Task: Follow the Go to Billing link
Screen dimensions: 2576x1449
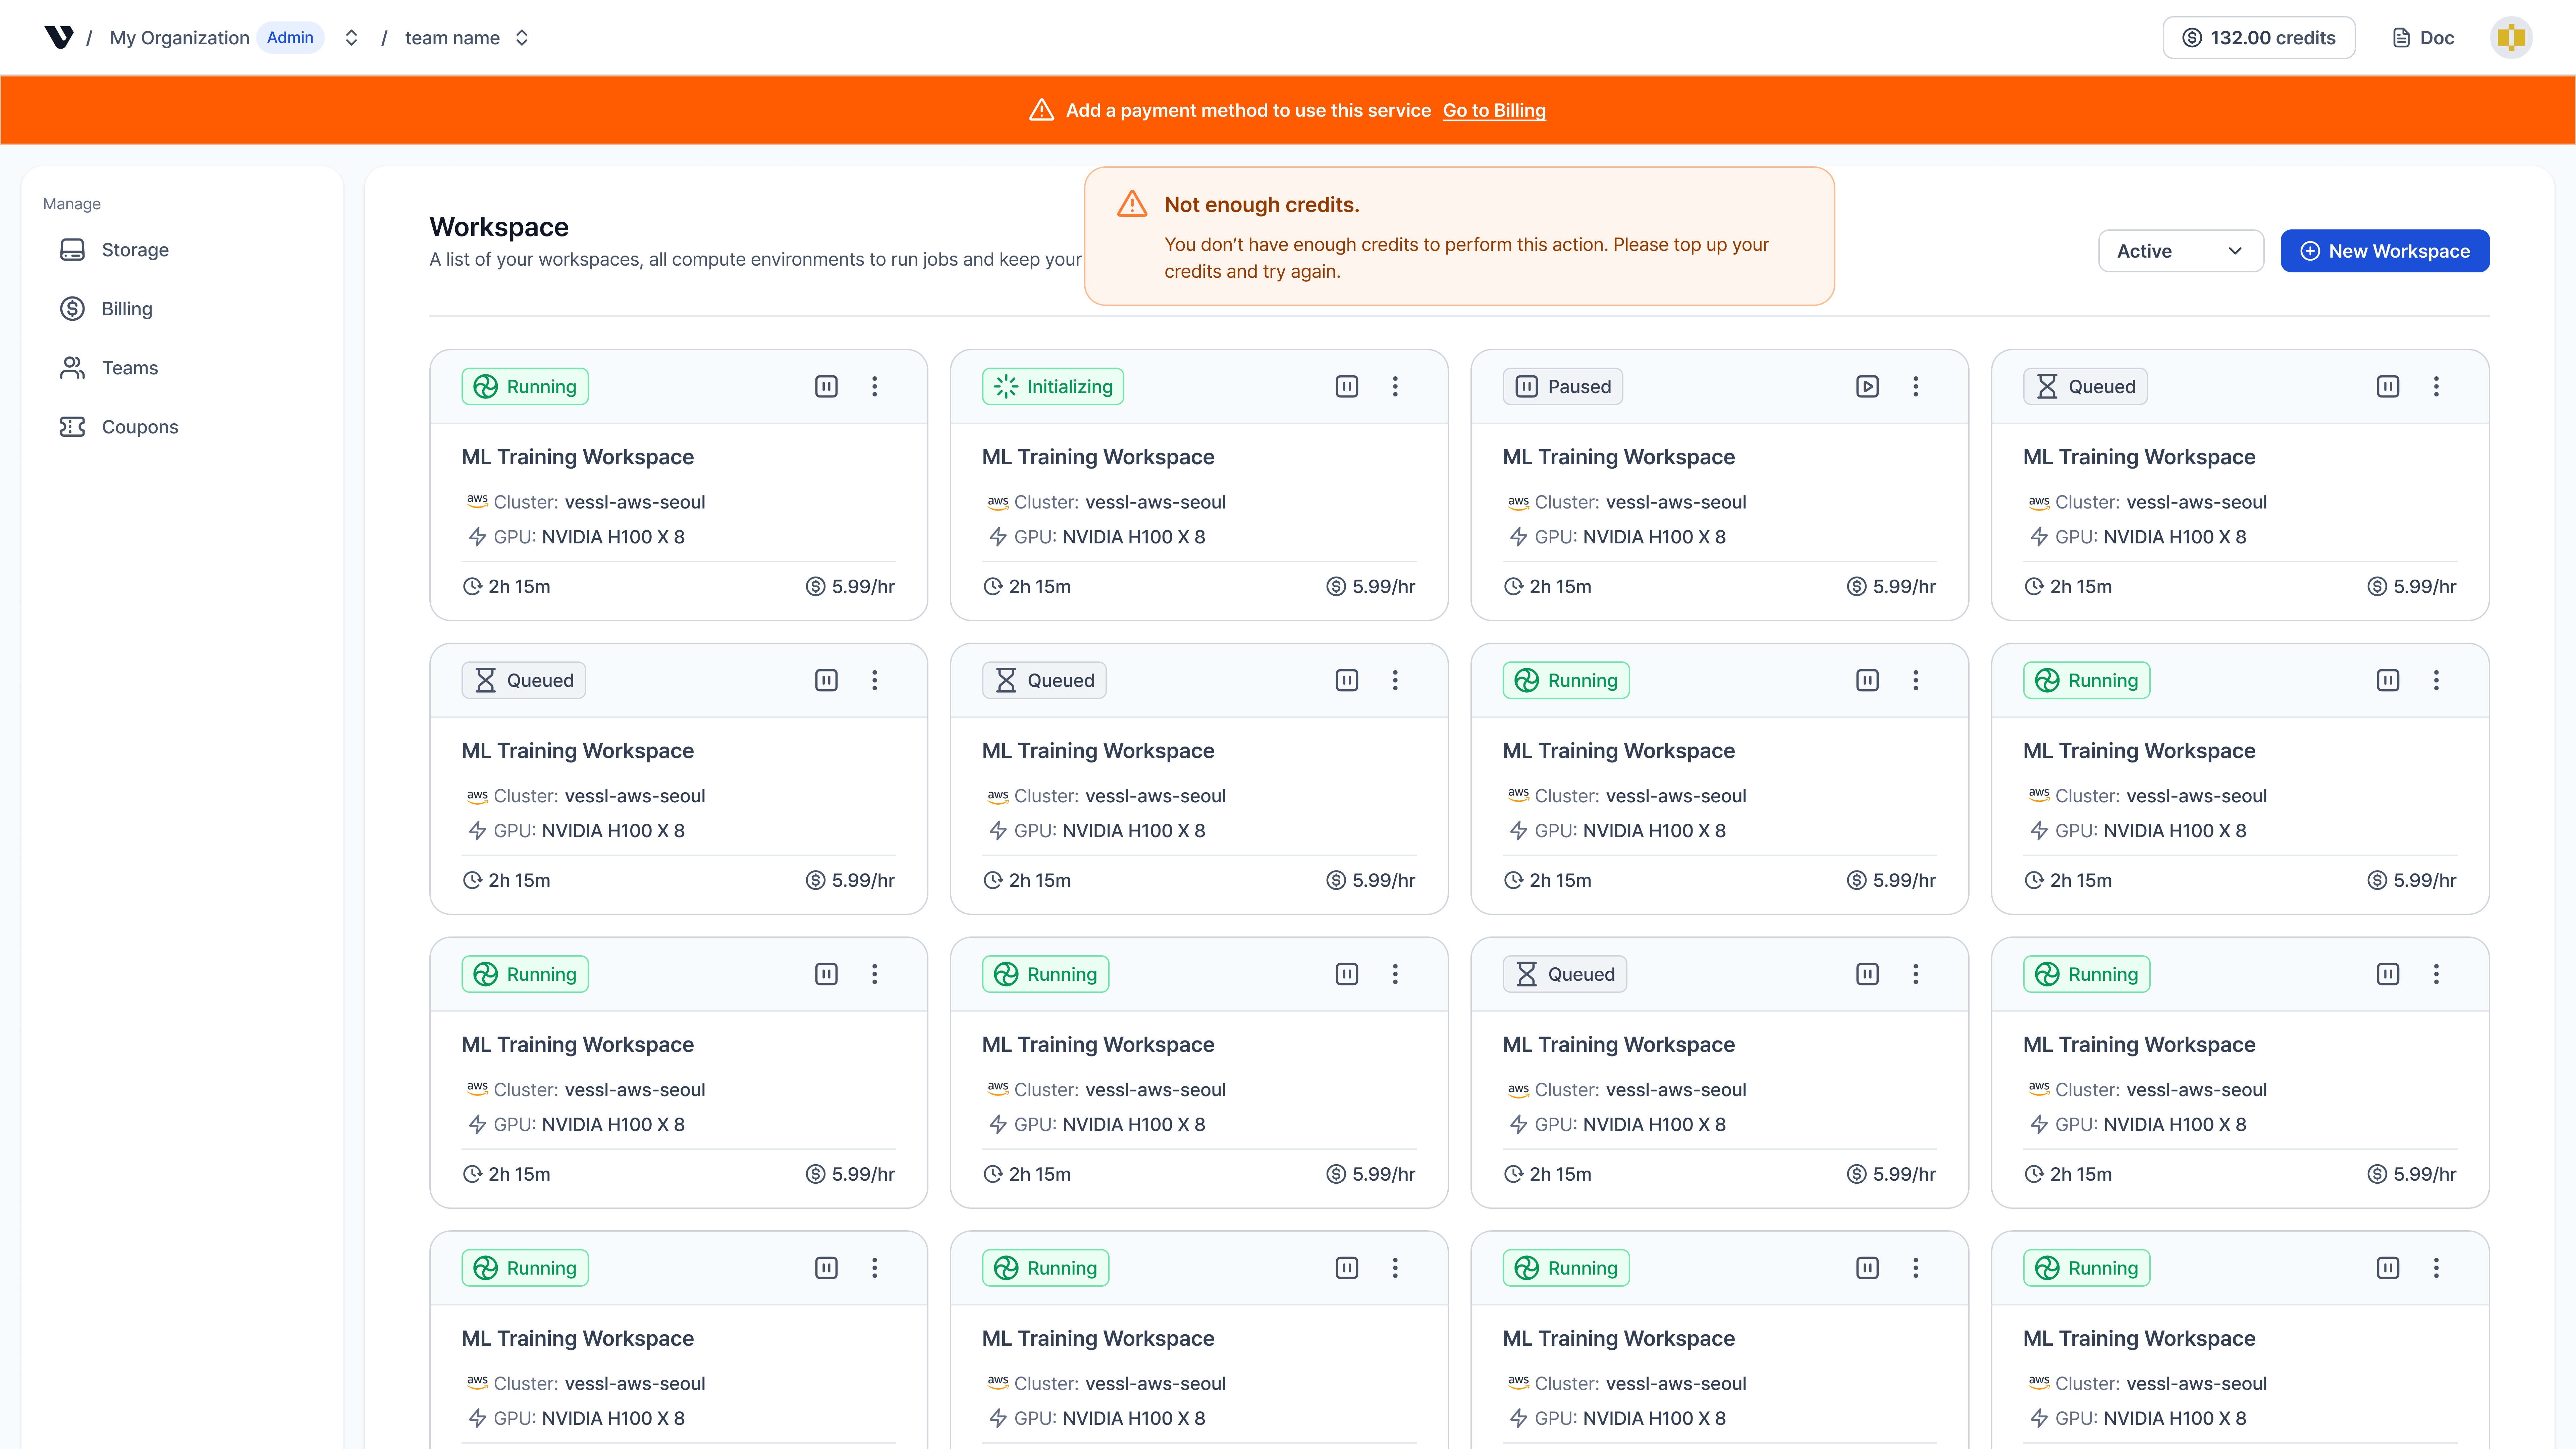Action: click(1494, 110)
